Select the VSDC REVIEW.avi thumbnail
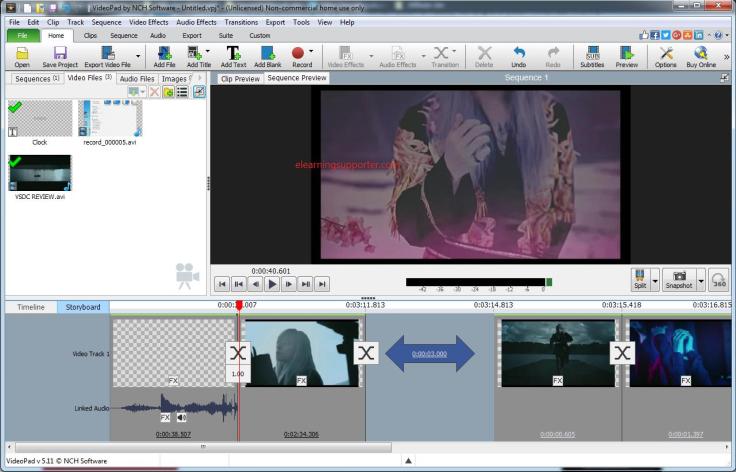Image resolution: width=736 pixels, height=472 pixels. click(40, 173)
